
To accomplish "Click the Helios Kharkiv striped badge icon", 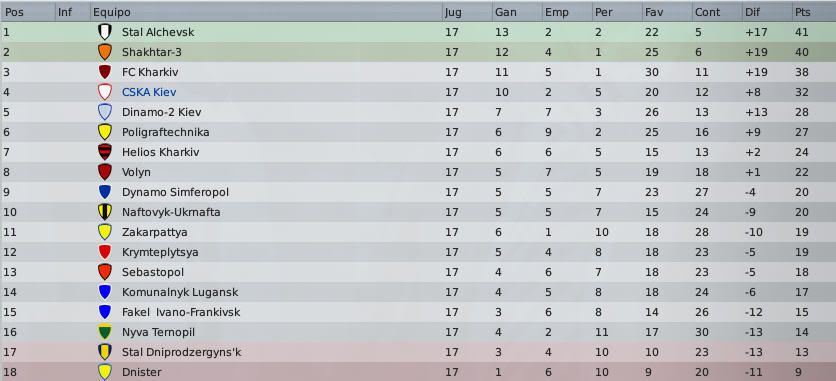I will point(104,152).
